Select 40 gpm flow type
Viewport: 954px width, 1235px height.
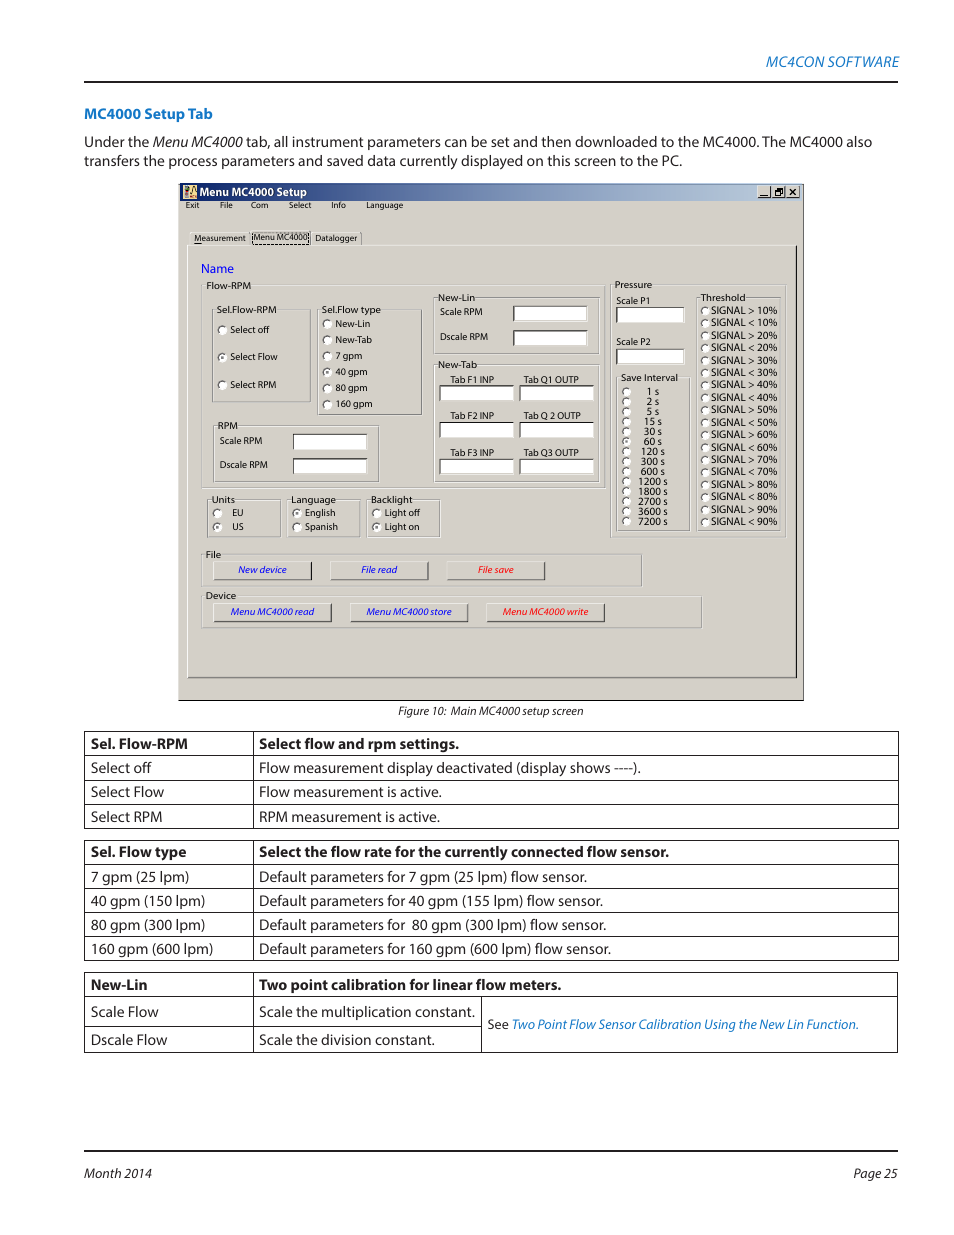(x=327, y=372)
